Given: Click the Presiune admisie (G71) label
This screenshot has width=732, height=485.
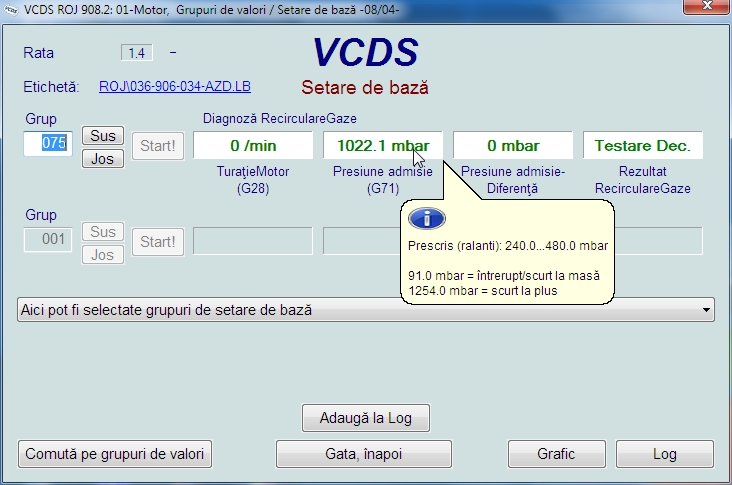Looking at the screenshot, I should click(x=383, y=180).
